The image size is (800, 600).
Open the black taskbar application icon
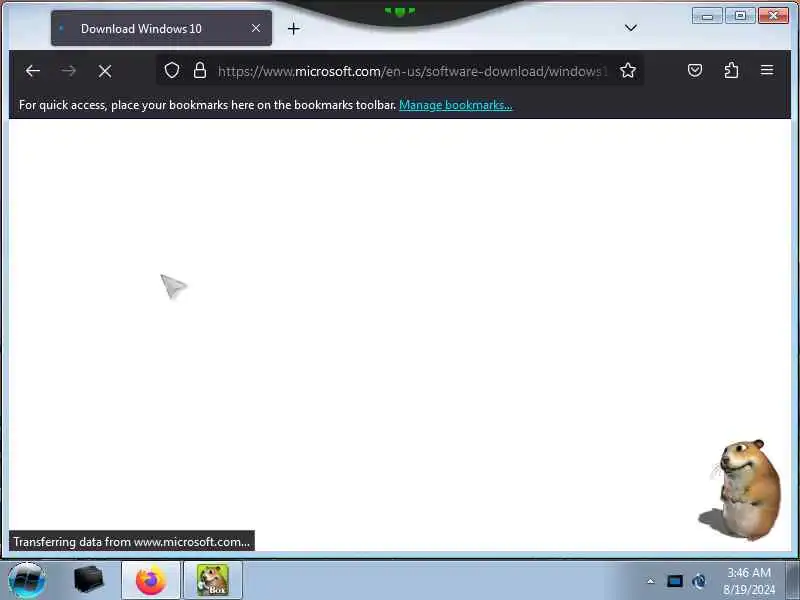(89, 580)
